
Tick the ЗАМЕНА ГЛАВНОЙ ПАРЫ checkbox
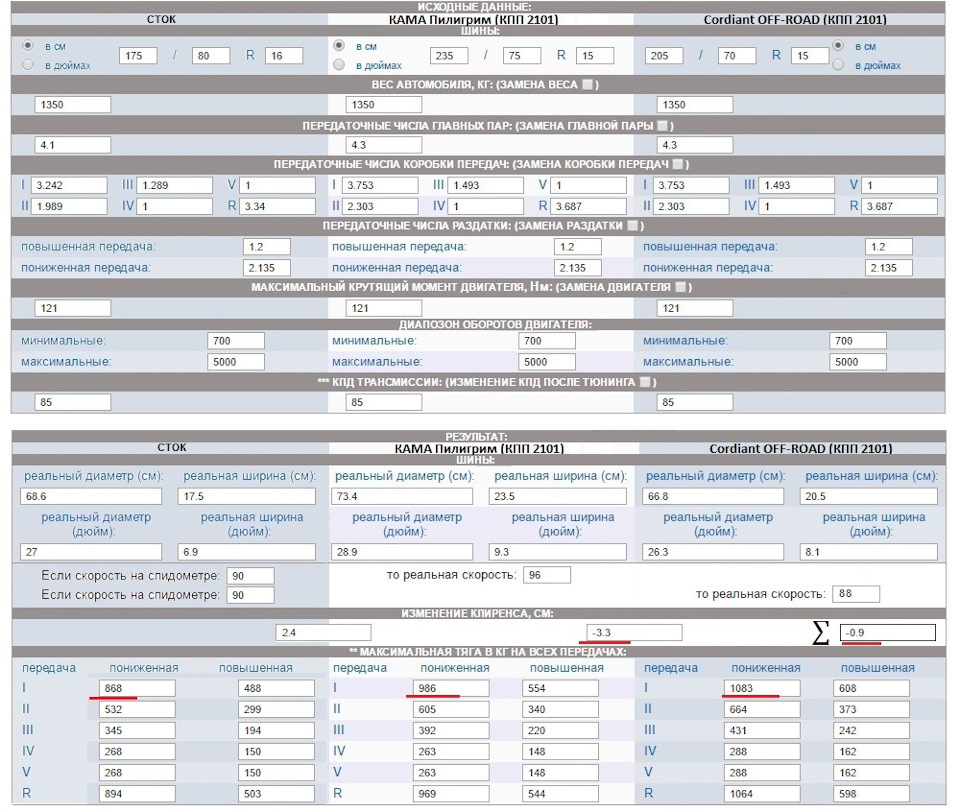662,126
